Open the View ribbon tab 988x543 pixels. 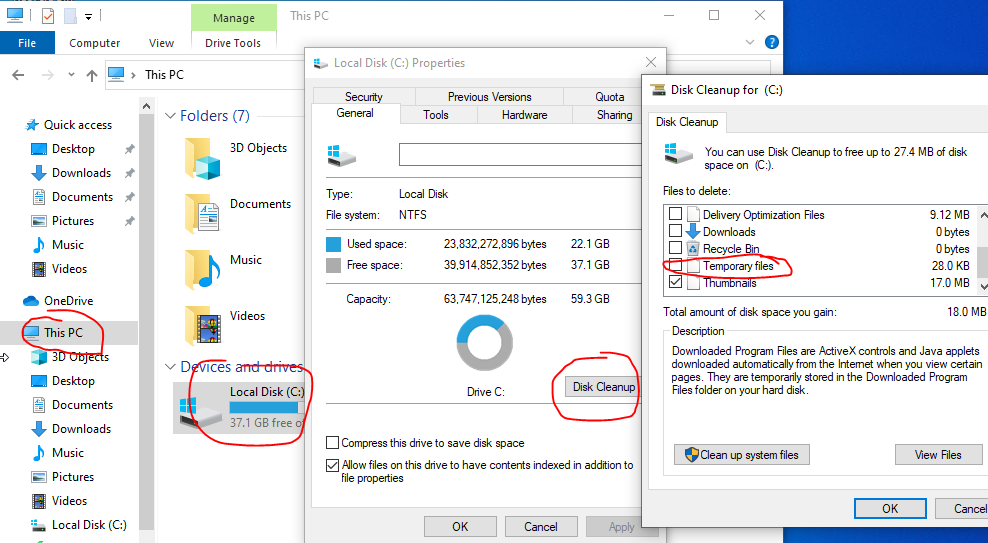point(161,43)
